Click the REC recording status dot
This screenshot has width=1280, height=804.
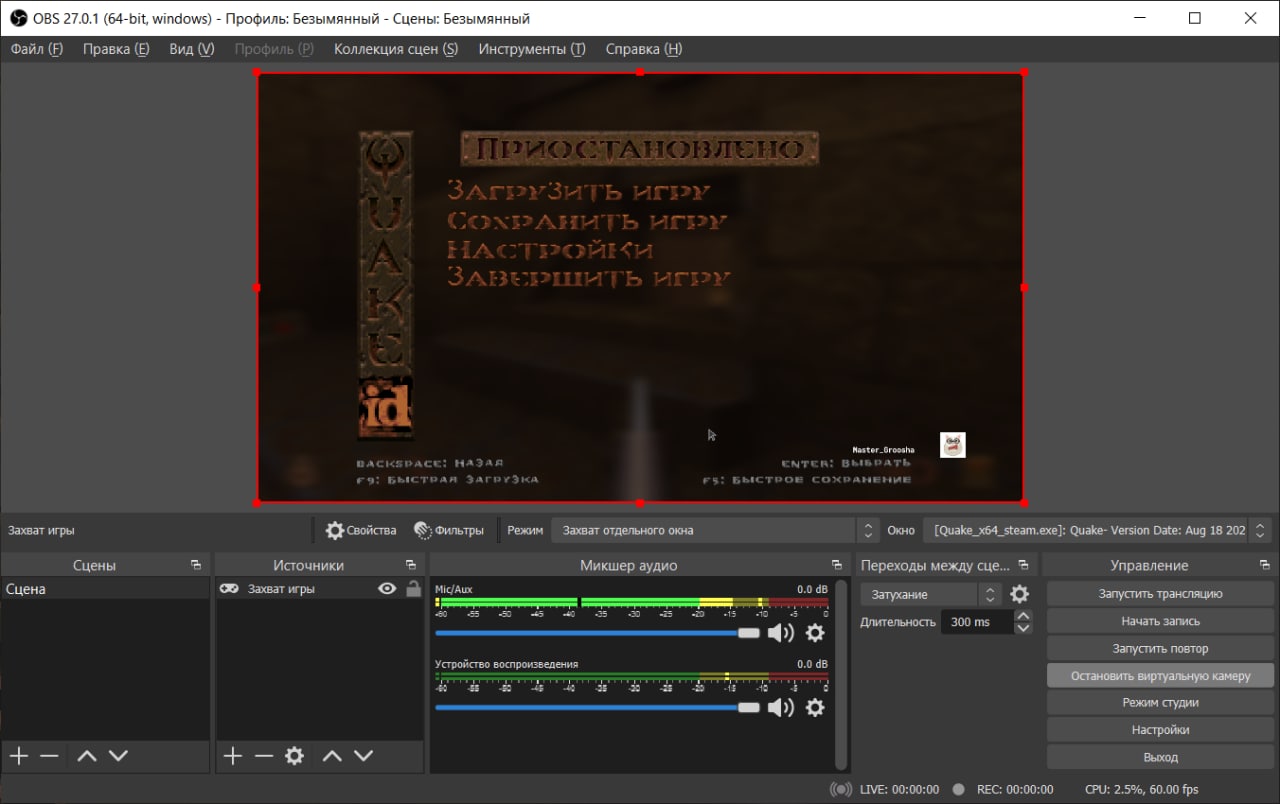[958, 789]
